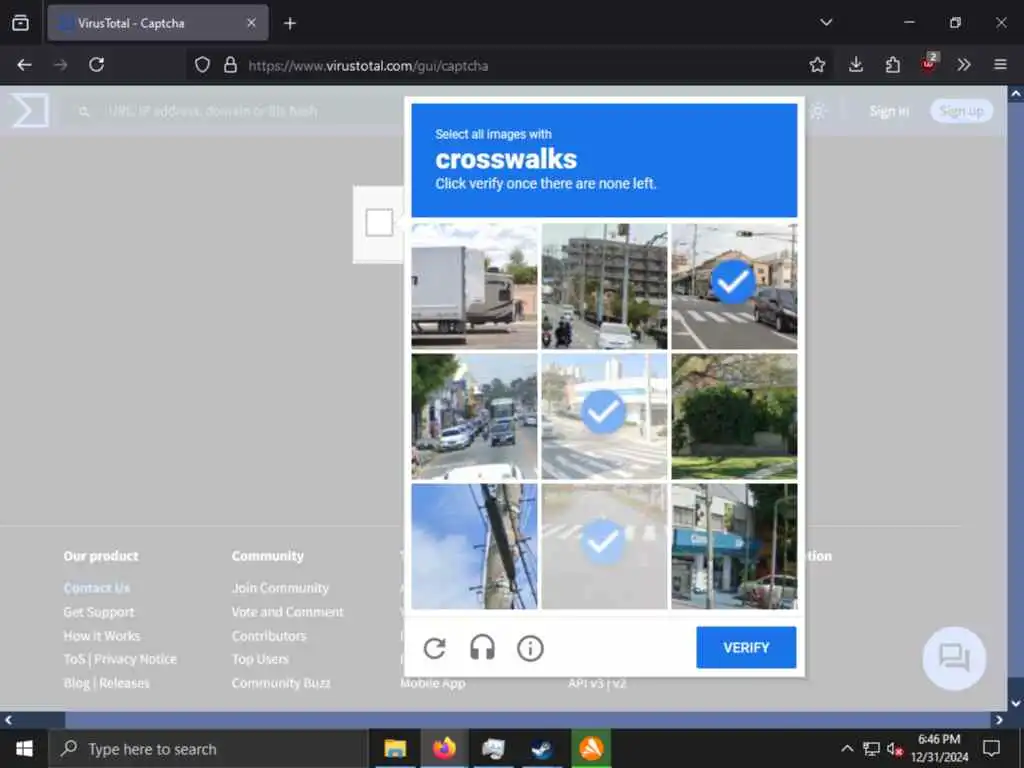Open network status tray icon
Viewport: 1024px width, 768px height.
pos(871,748)
